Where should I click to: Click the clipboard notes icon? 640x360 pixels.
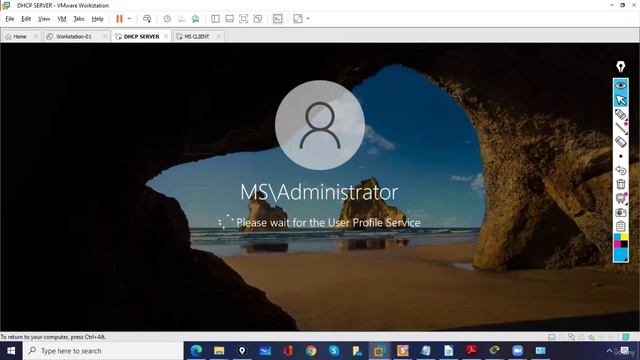pyautogui.click(x=620, y=226)
